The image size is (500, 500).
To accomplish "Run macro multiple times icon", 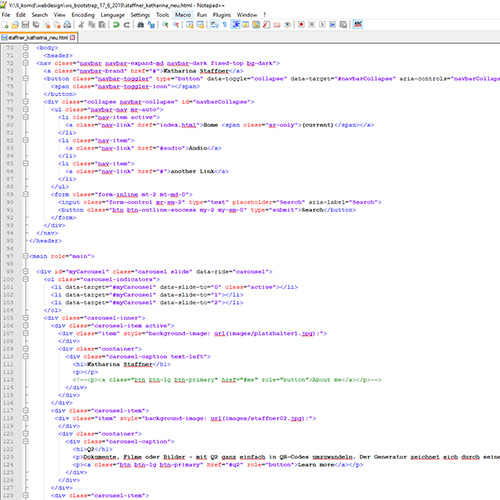I will [332, 25].
